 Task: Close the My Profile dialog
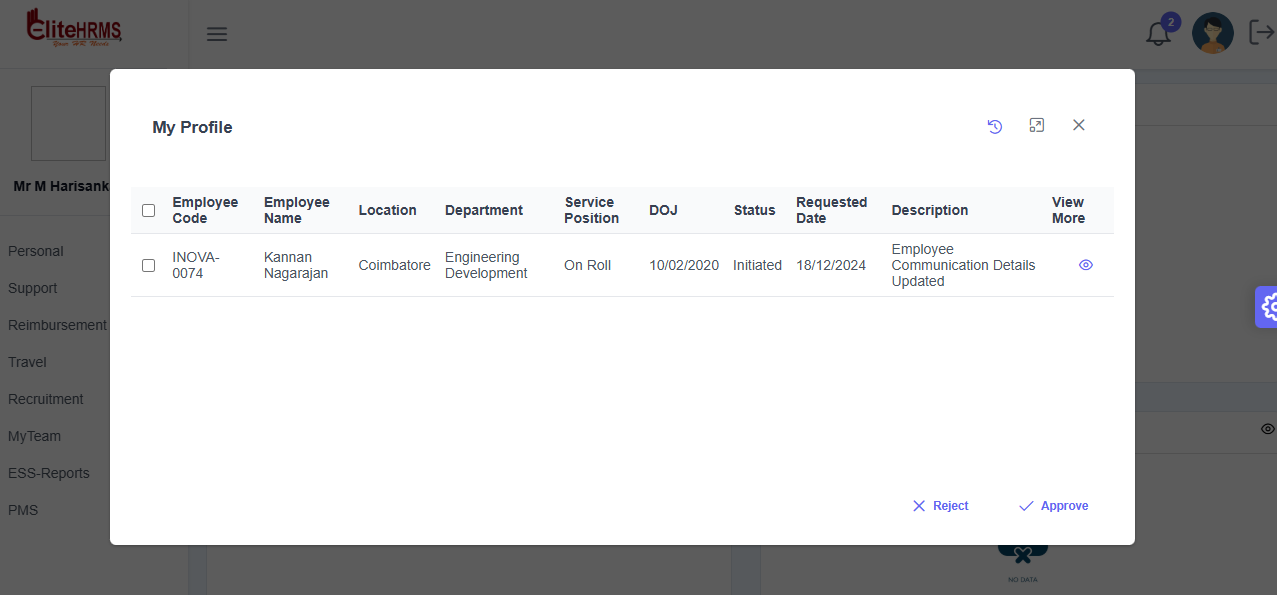(x=1078, y=126)
